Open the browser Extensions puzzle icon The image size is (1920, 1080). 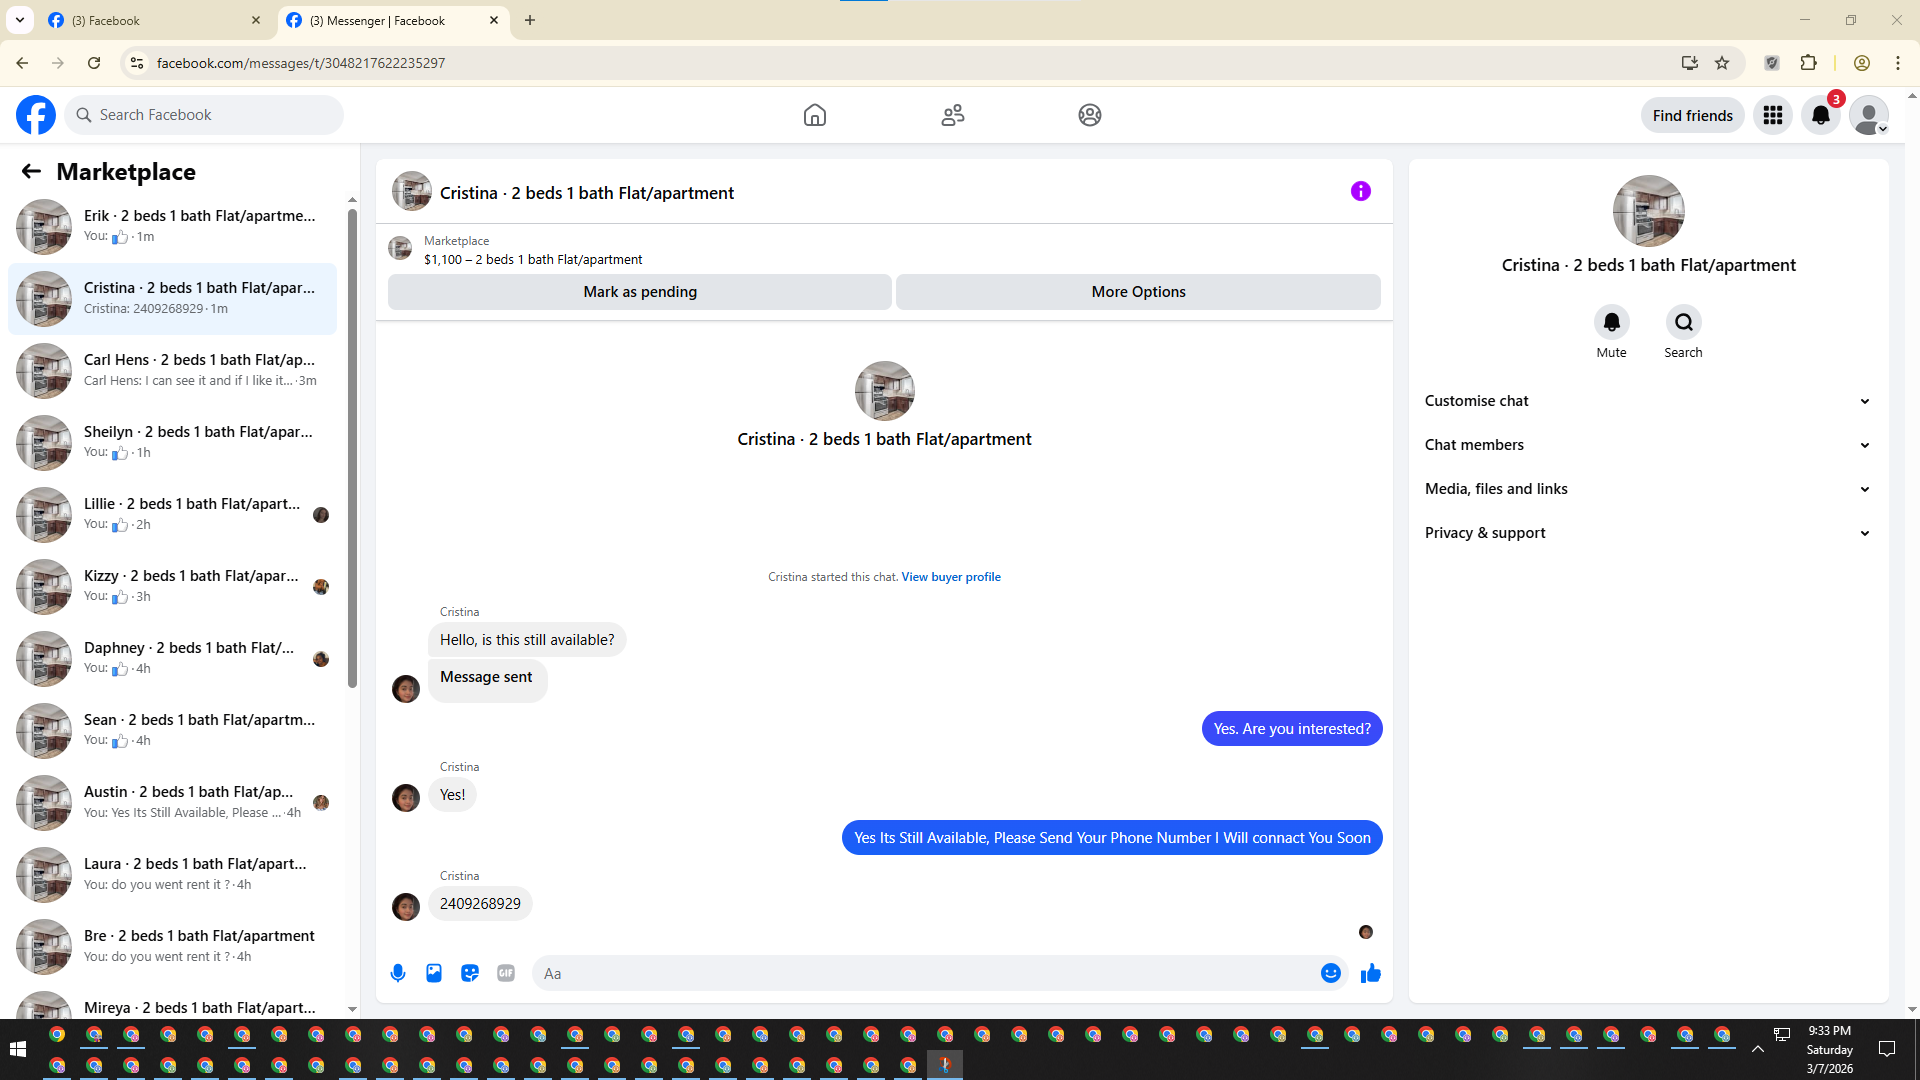click(1809, 63)
